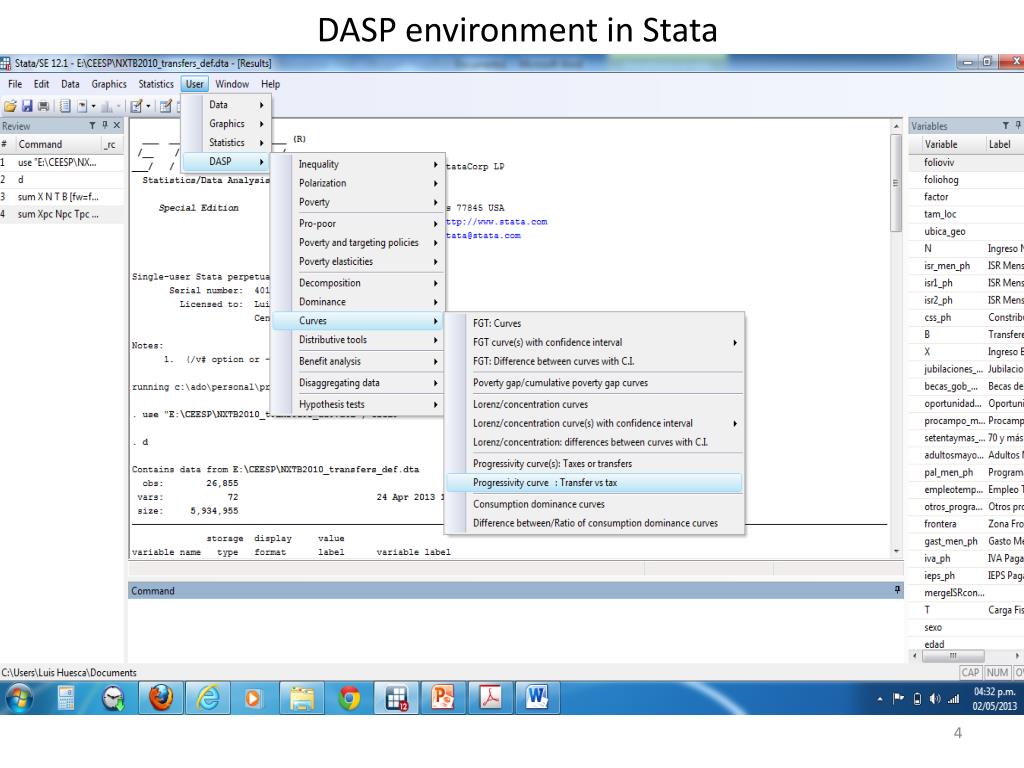
Task: Choose Lorenz/concentration curves
Action: click(x=594, y=404)
